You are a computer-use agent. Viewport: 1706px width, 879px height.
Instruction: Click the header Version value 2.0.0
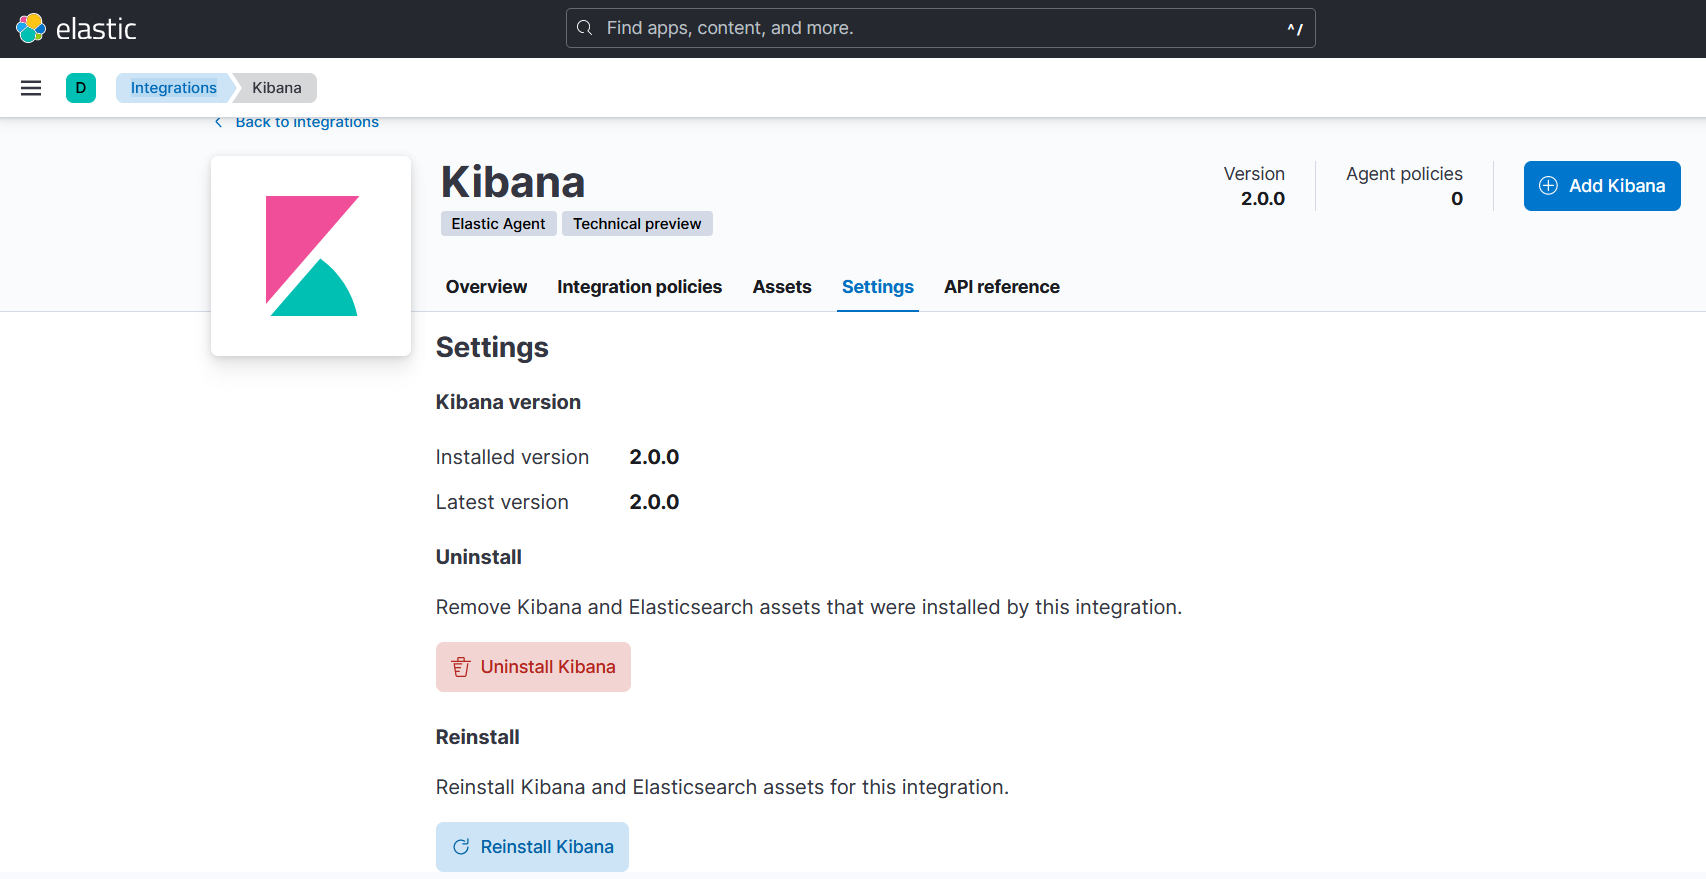(1263, 199)
